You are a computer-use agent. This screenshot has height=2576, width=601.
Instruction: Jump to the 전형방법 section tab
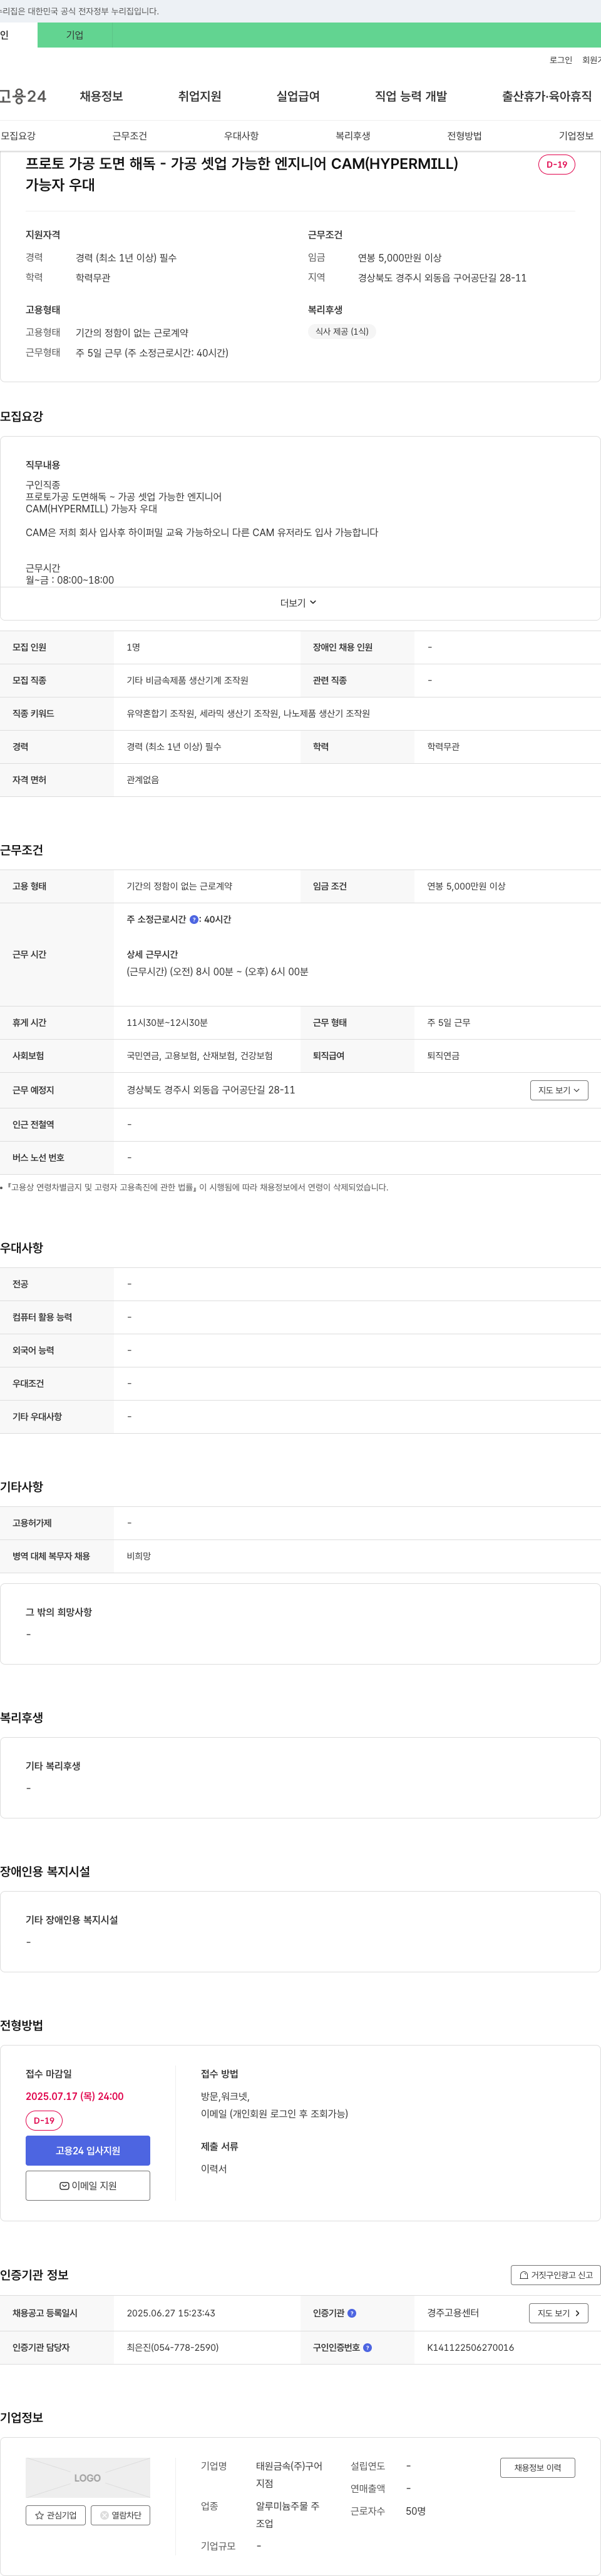coord(464,136)
